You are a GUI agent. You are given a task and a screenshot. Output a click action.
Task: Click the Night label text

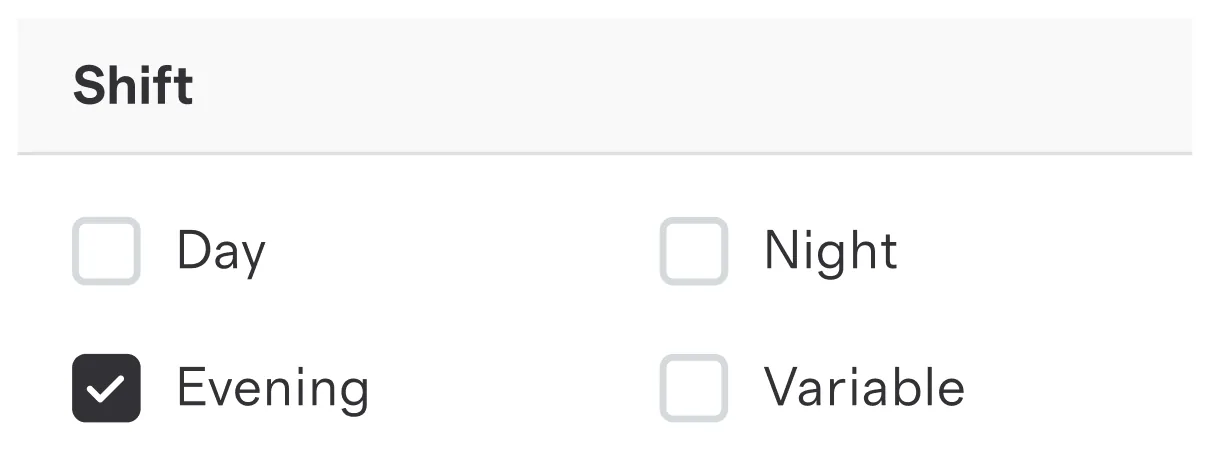(831, 251)
